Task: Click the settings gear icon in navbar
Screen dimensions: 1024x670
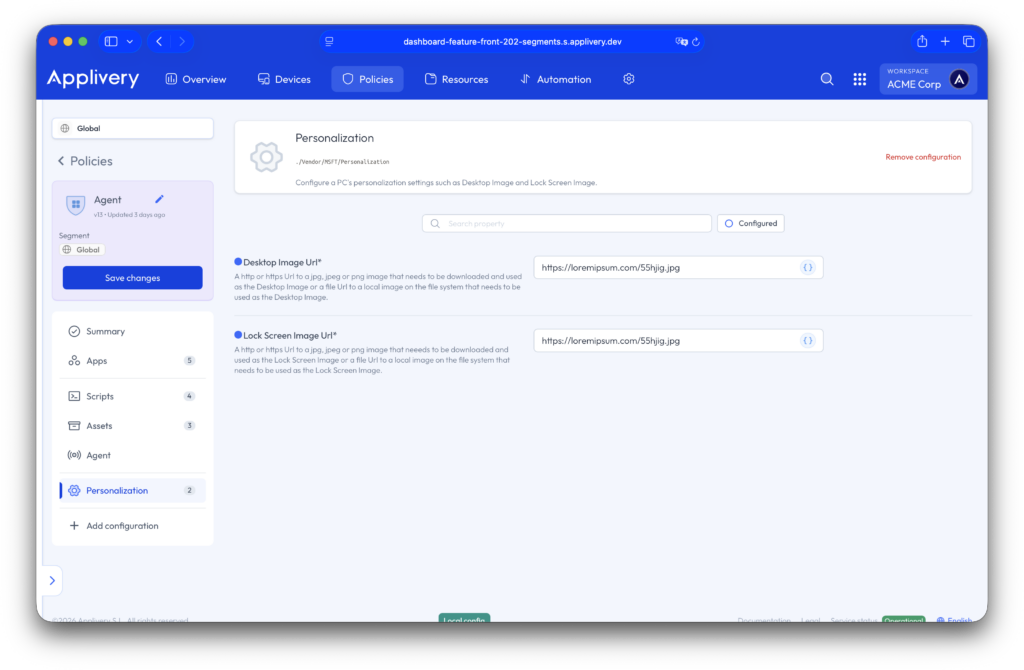Action: click(628, 79)
